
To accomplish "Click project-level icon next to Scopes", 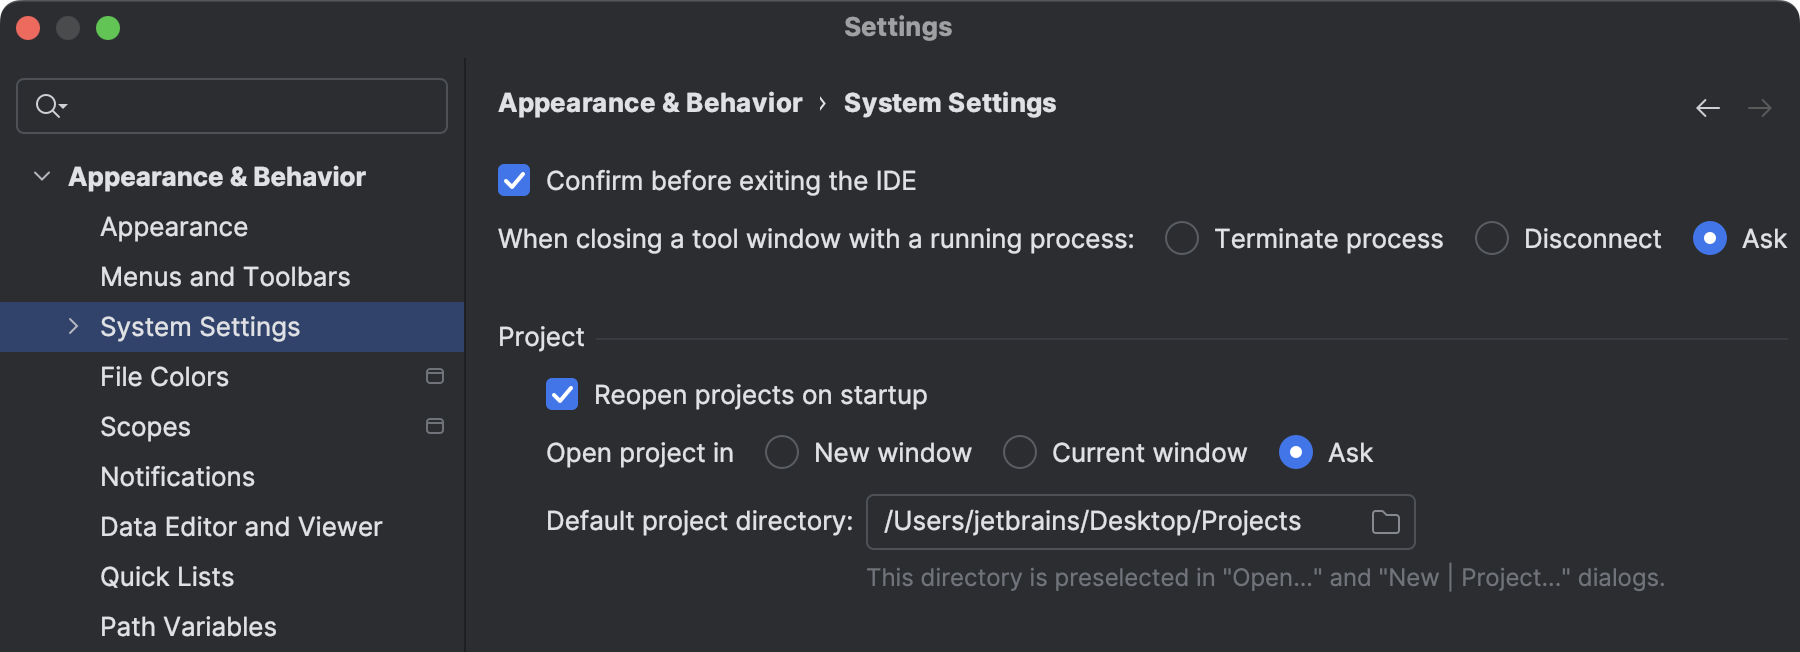I will click(x=435, y=427).
